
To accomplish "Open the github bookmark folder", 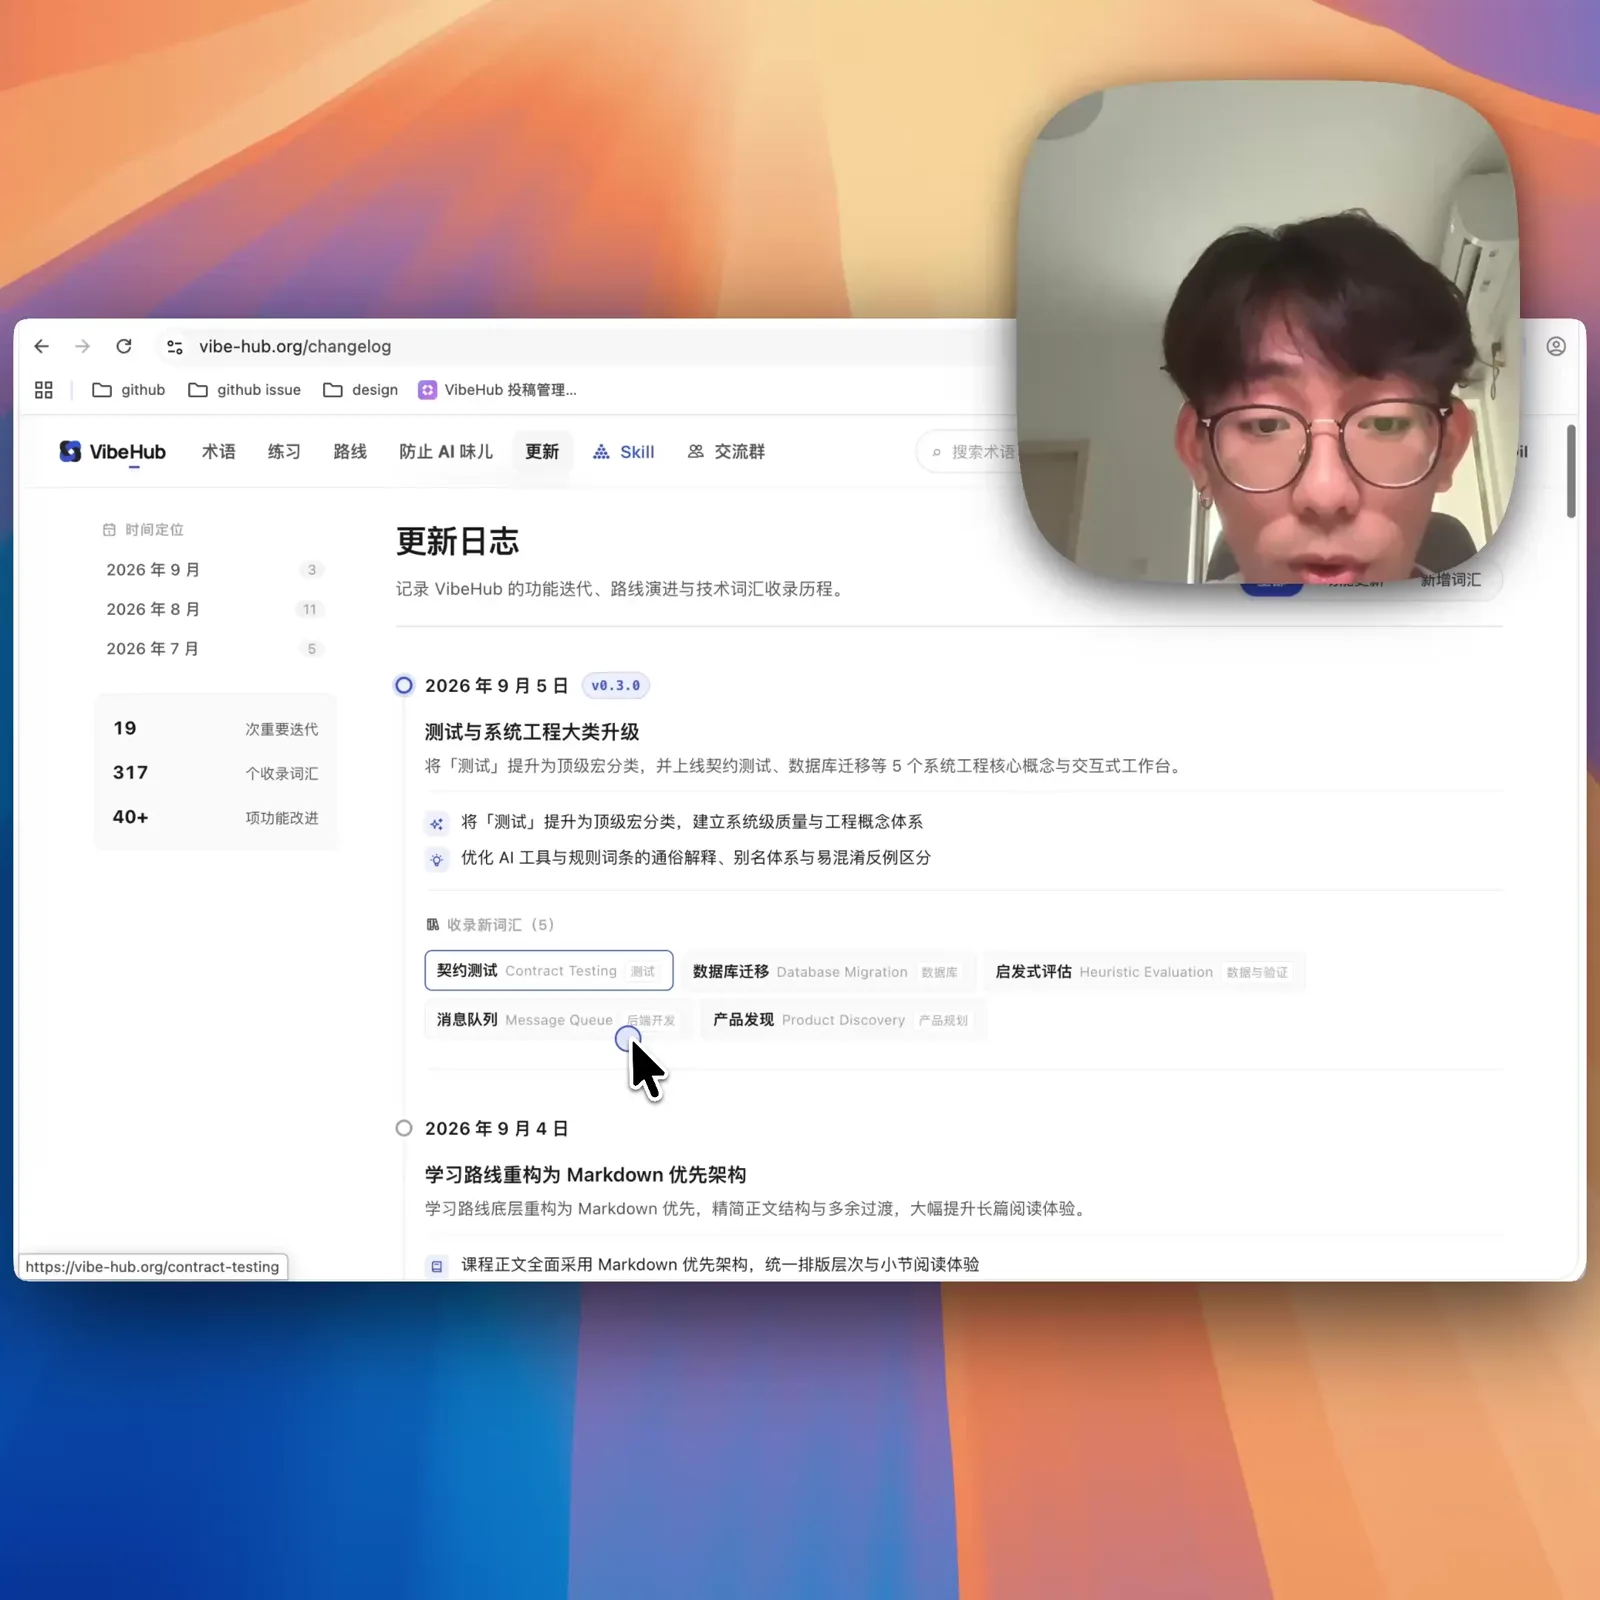I will [x=129, y=390].
